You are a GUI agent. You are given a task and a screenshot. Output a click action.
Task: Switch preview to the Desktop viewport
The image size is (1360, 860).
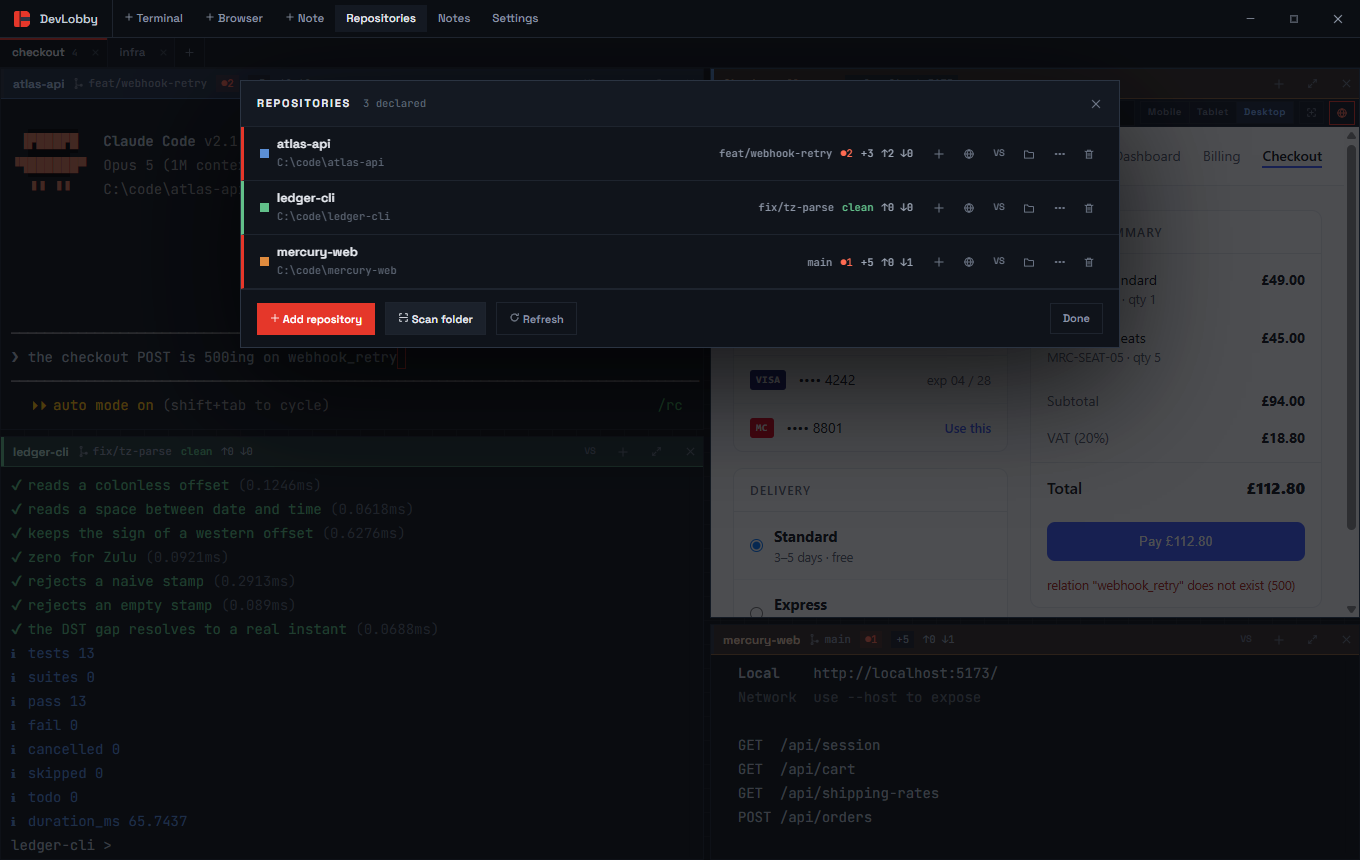(1266, 113)
